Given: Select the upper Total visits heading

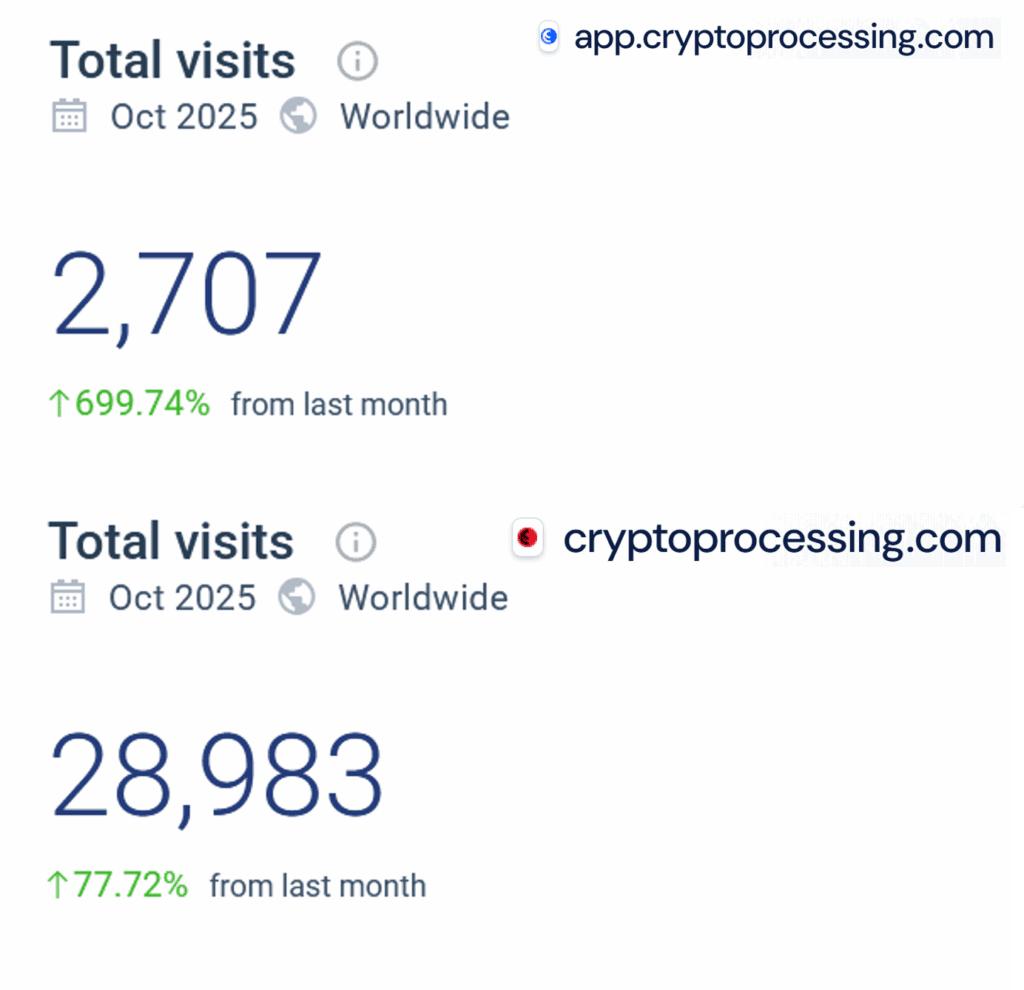Looking at the screenshot, I should (x=172, y=60).
